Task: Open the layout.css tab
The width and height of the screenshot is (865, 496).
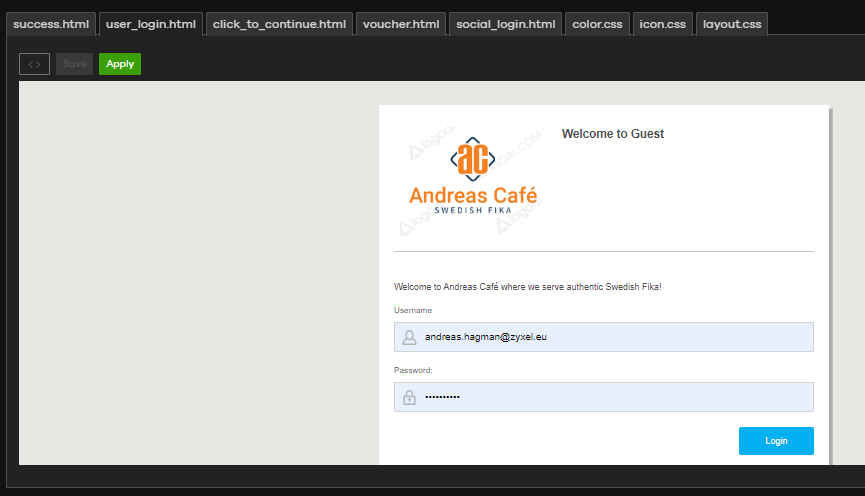Action: [x=731, y=24]
